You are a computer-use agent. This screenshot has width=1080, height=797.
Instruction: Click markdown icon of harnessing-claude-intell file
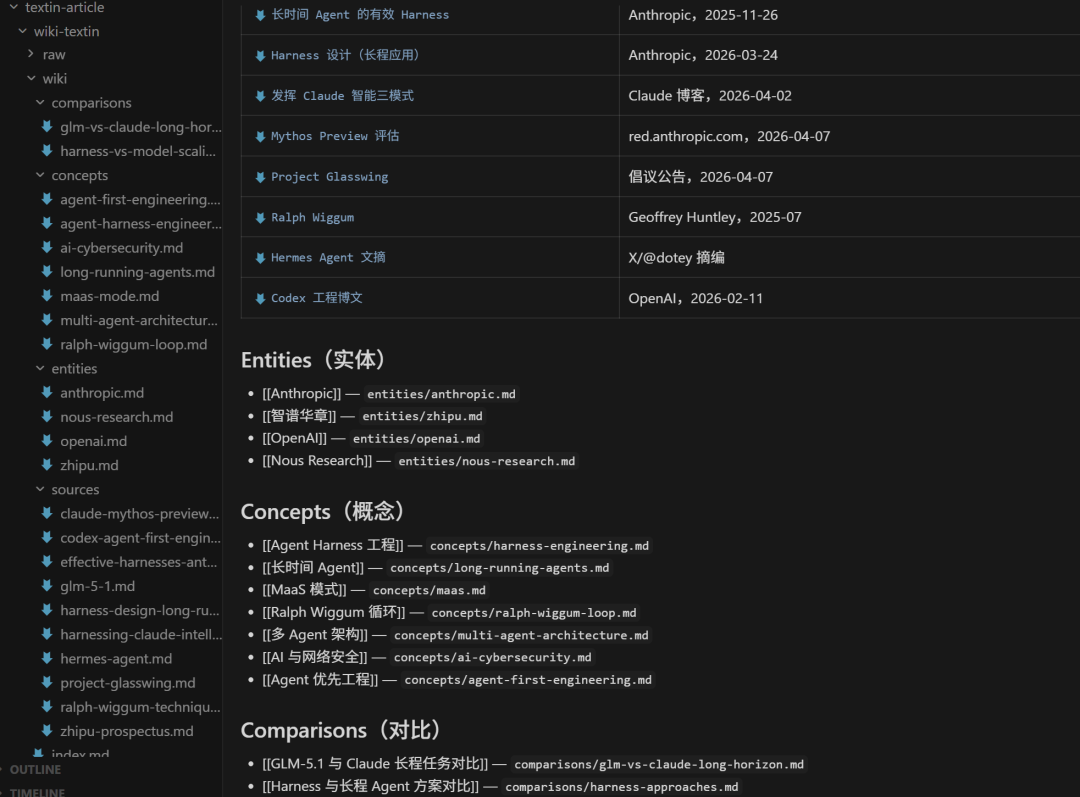point(47,634)
